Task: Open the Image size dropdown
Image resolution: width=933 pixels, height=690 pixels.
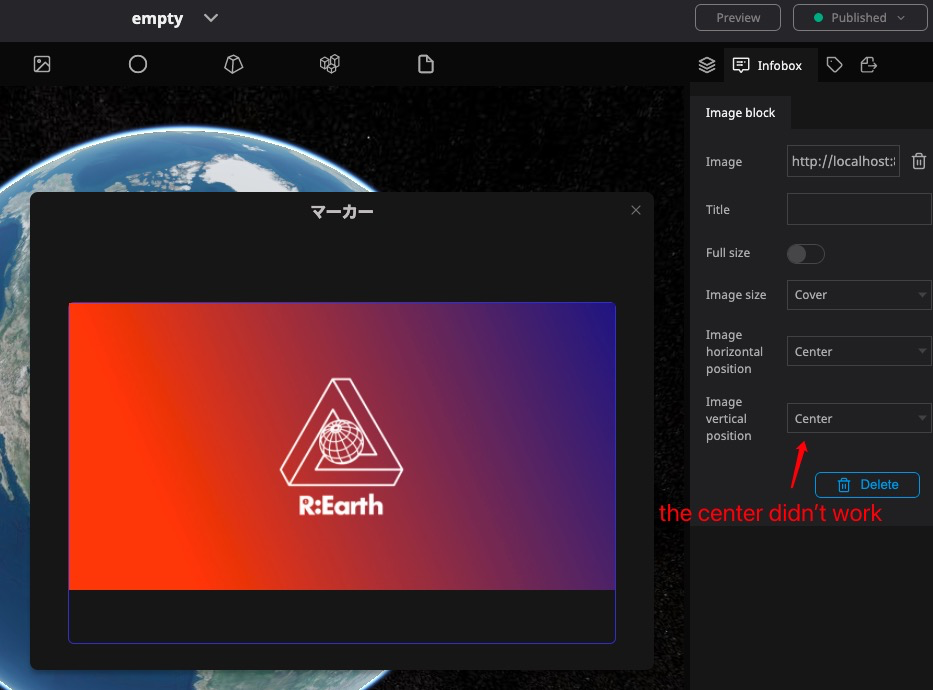Action: coord(858,294)
